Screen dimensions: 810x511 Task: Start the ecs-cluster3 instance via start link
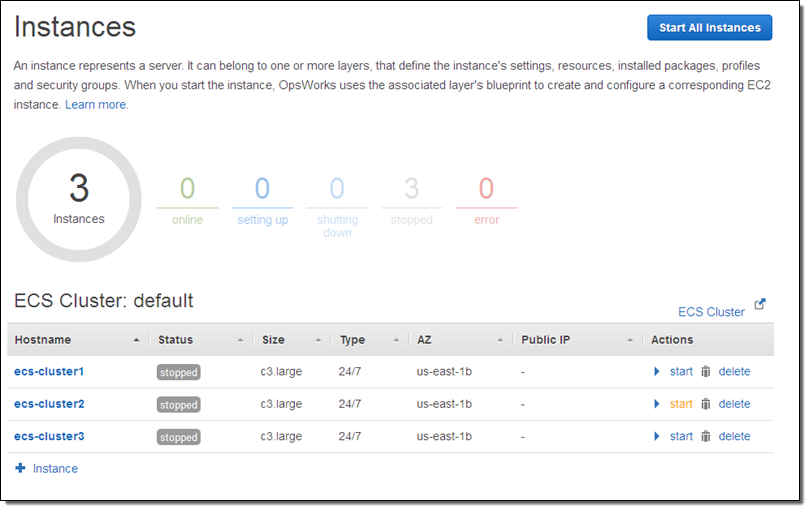pos(681,437)
